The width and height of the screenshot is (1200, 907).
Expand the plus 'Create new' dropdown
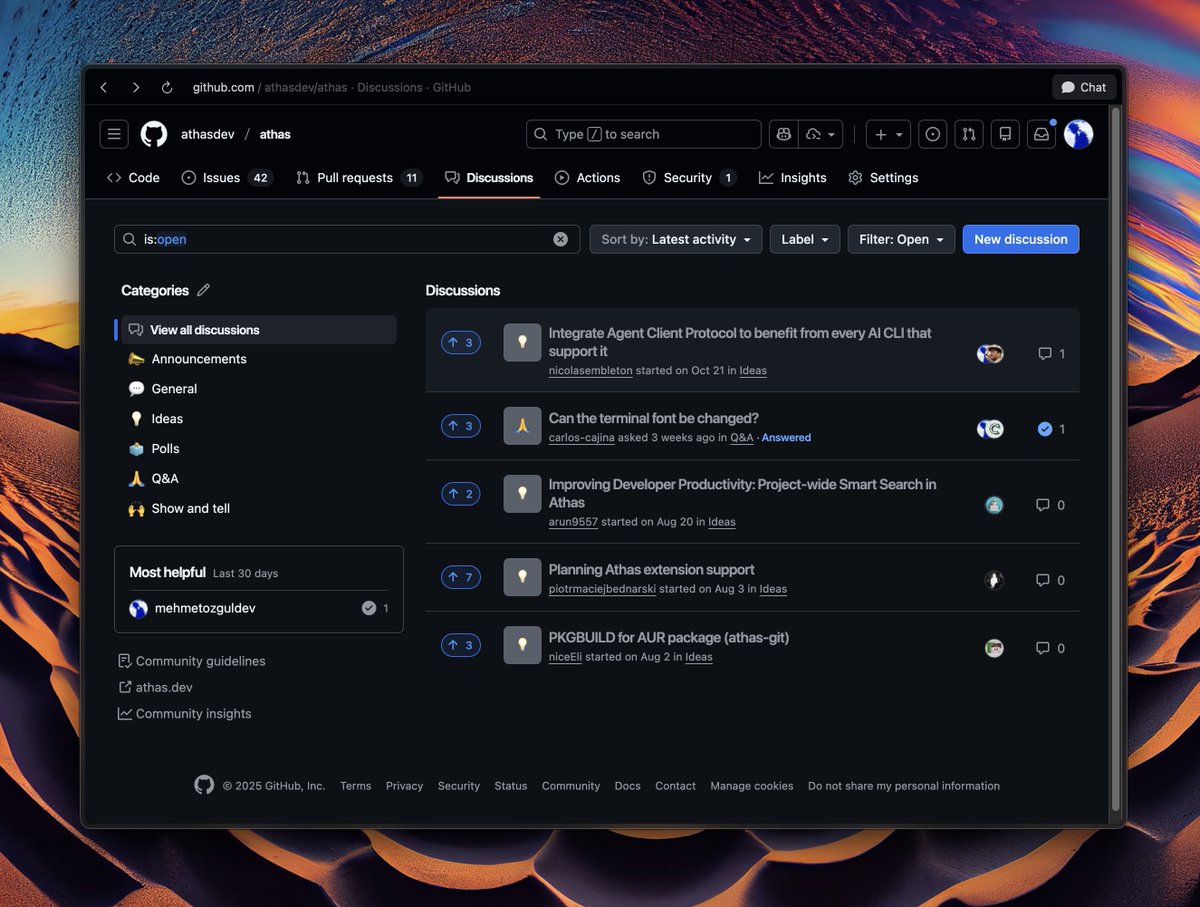(x=888, y=134)
